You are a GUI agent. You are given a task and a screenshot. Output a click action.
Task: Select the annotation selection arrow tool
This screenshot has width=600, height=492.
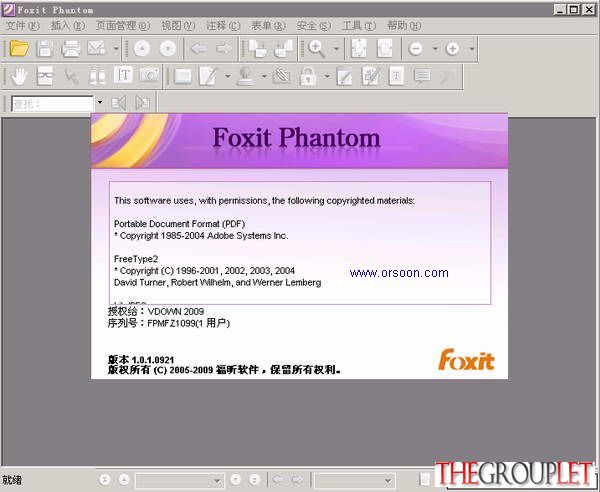[x=71, y=76]
